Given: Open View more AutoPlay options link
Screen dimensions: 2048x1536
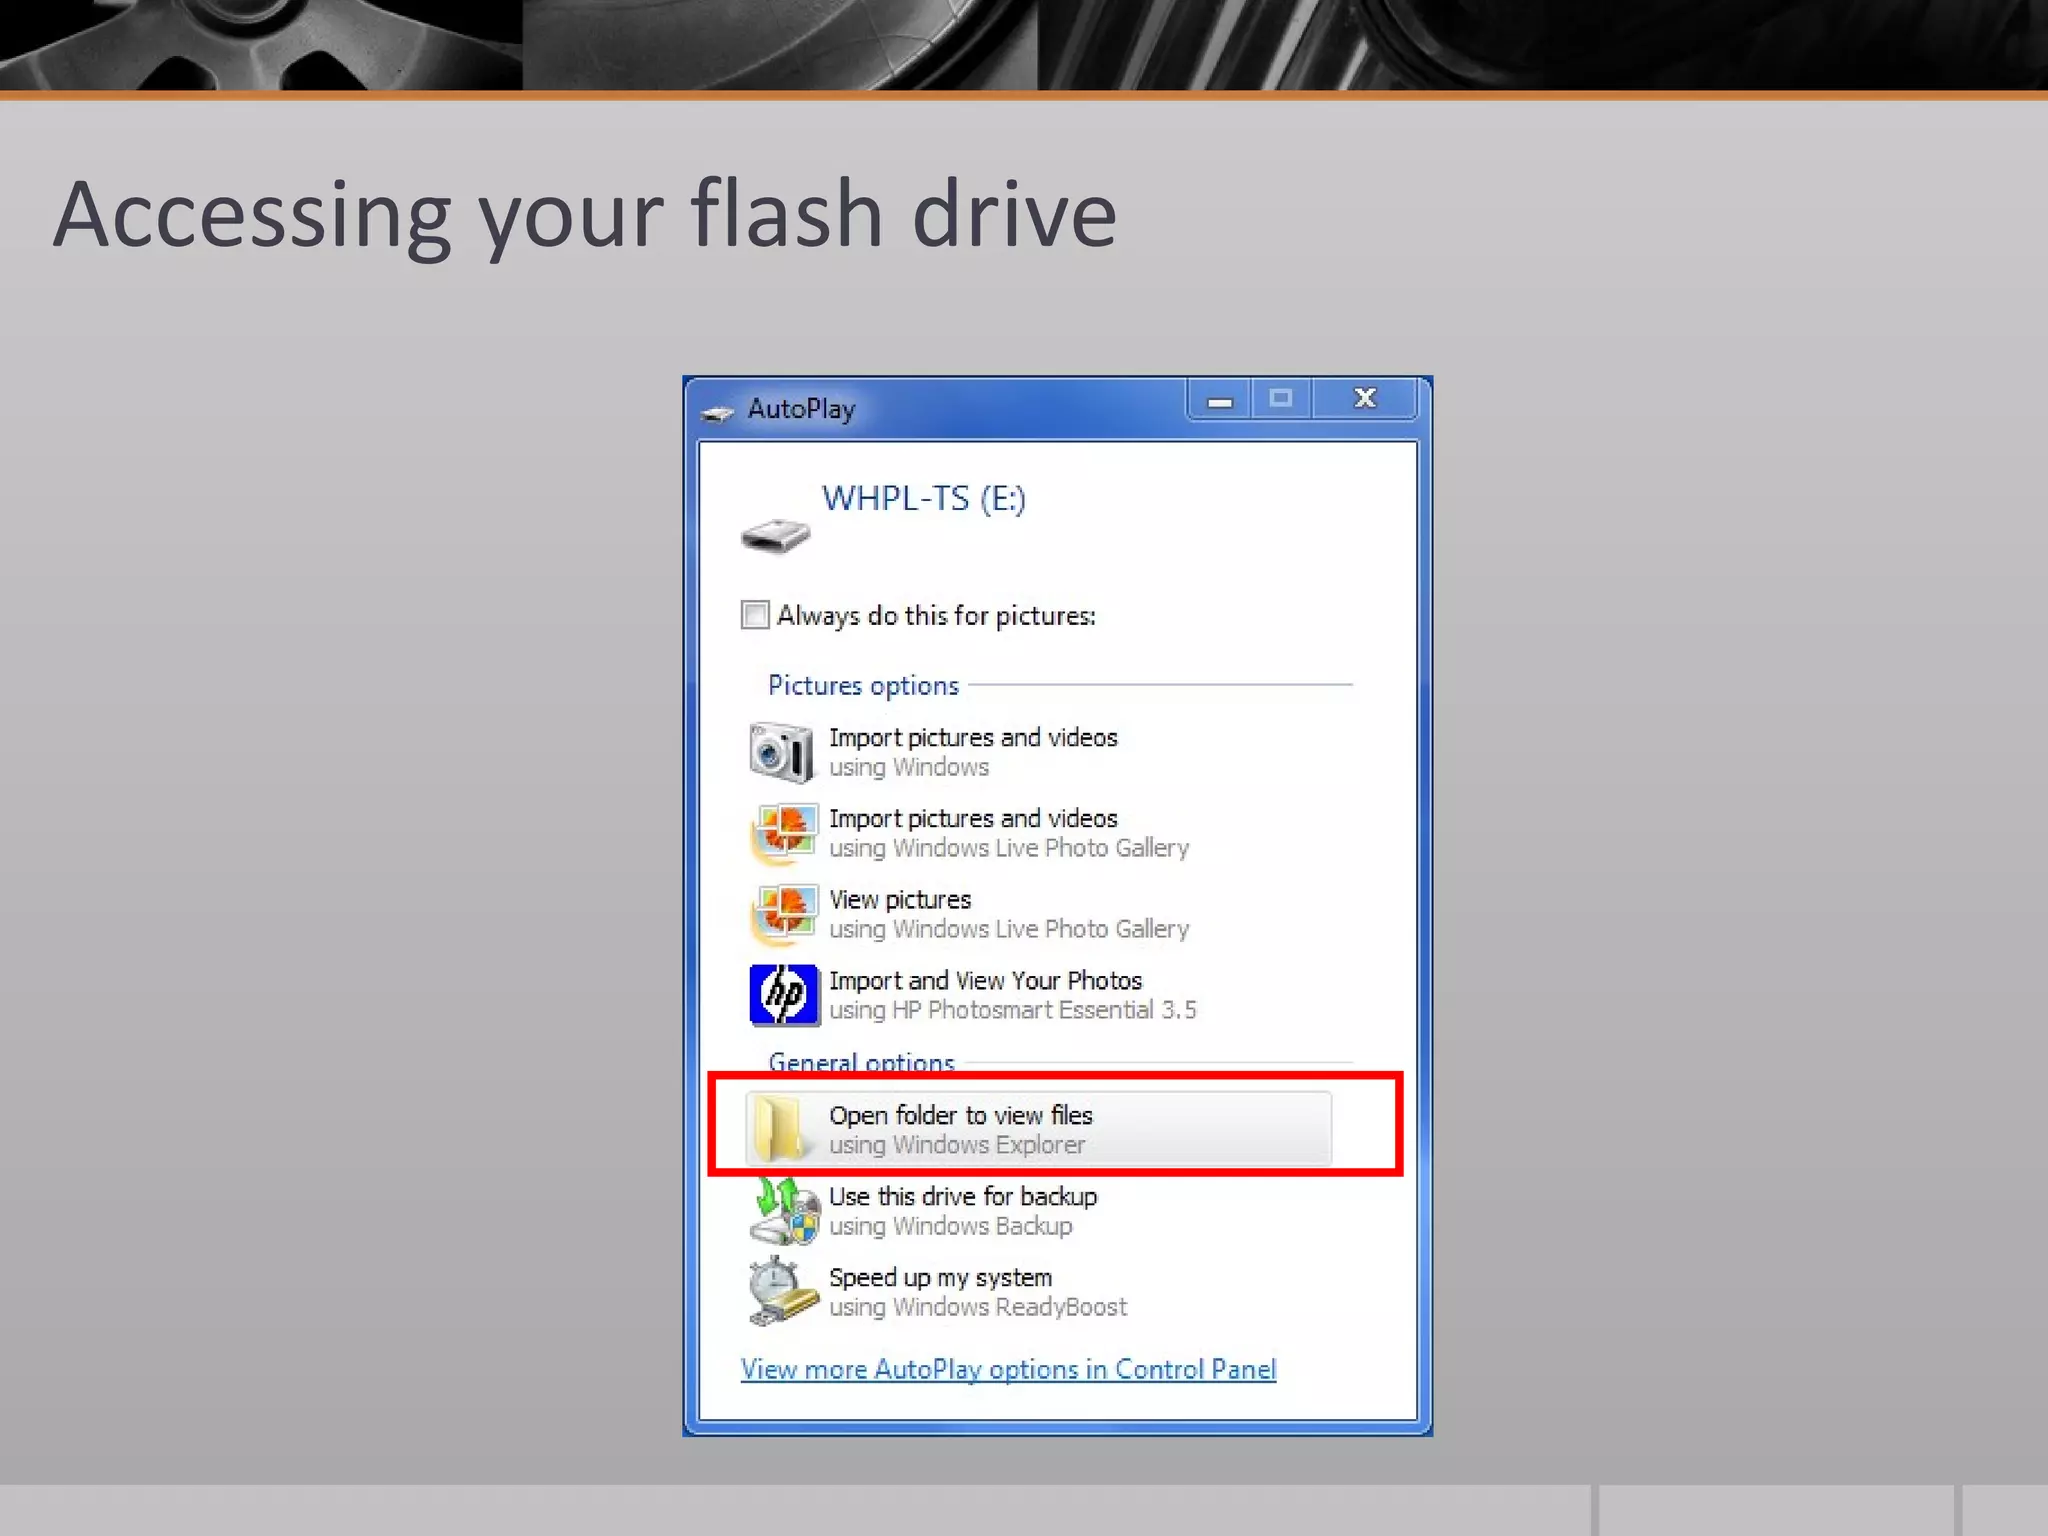Looking at the screenshot, I should pyautogui.click(x=1008, y=1369).
